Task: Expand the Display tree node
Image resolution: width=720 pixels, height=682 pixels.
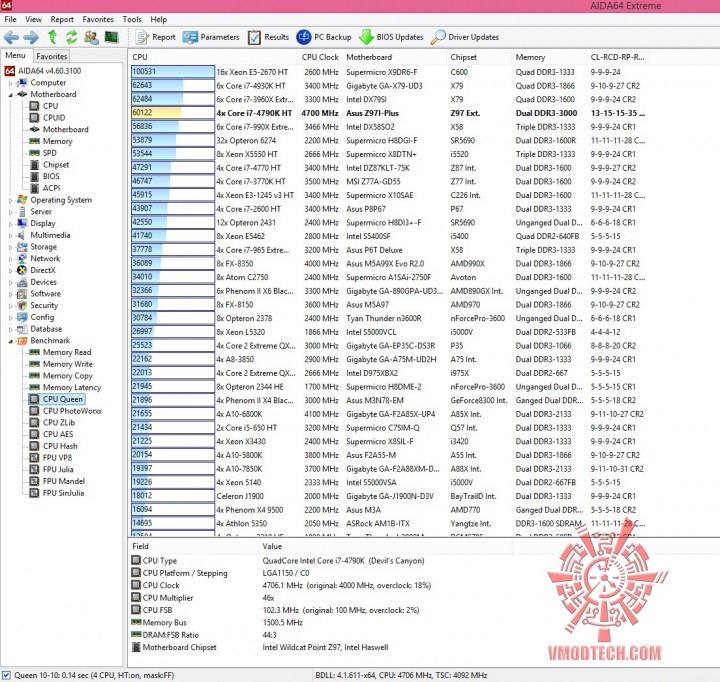Action: [11, 224]
